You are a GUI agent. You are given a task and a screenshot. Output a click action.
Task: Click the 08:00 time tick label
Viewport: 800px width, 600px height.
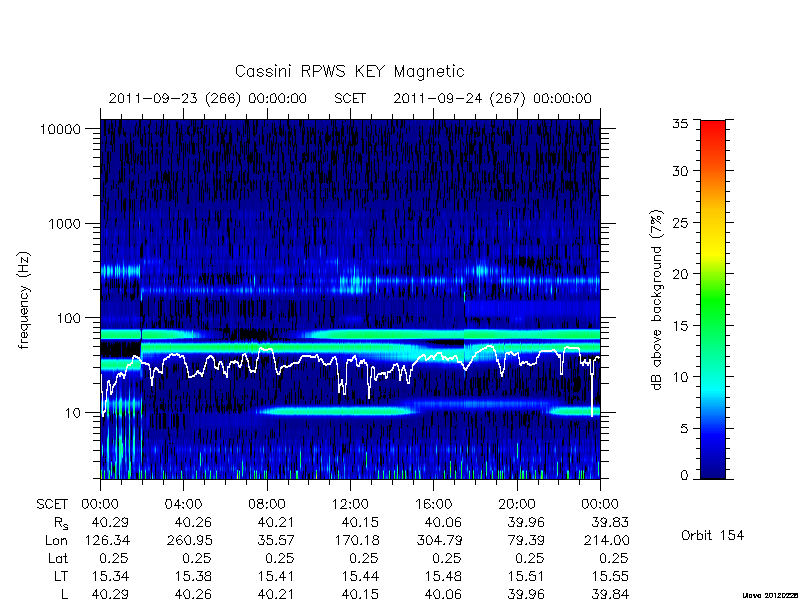266,505
